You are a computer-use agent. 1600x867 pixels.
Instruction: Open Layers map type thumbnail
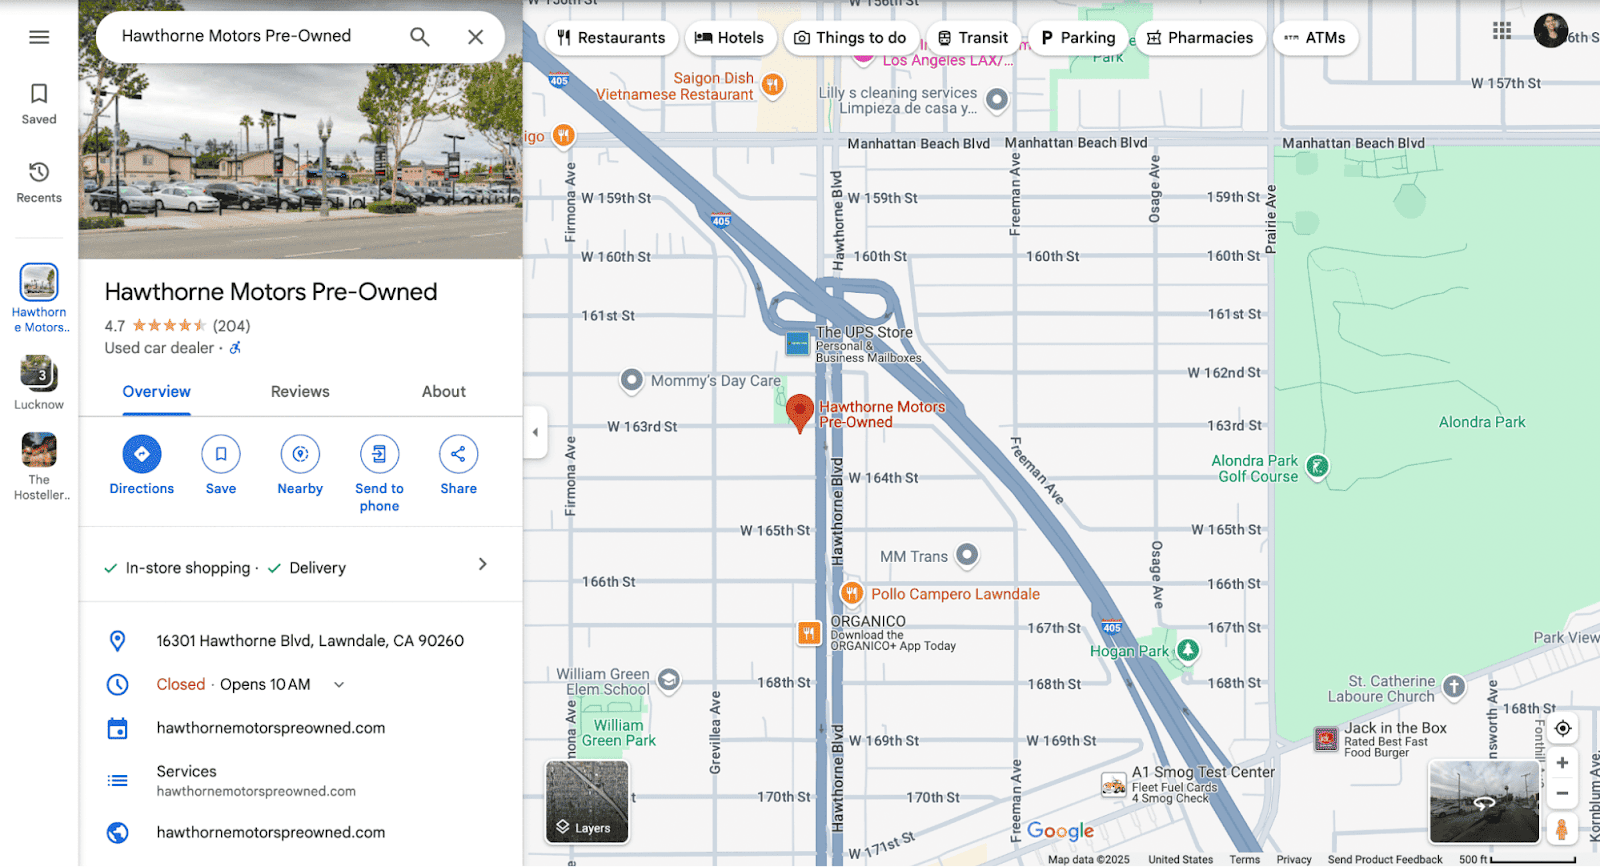[587, 801]
